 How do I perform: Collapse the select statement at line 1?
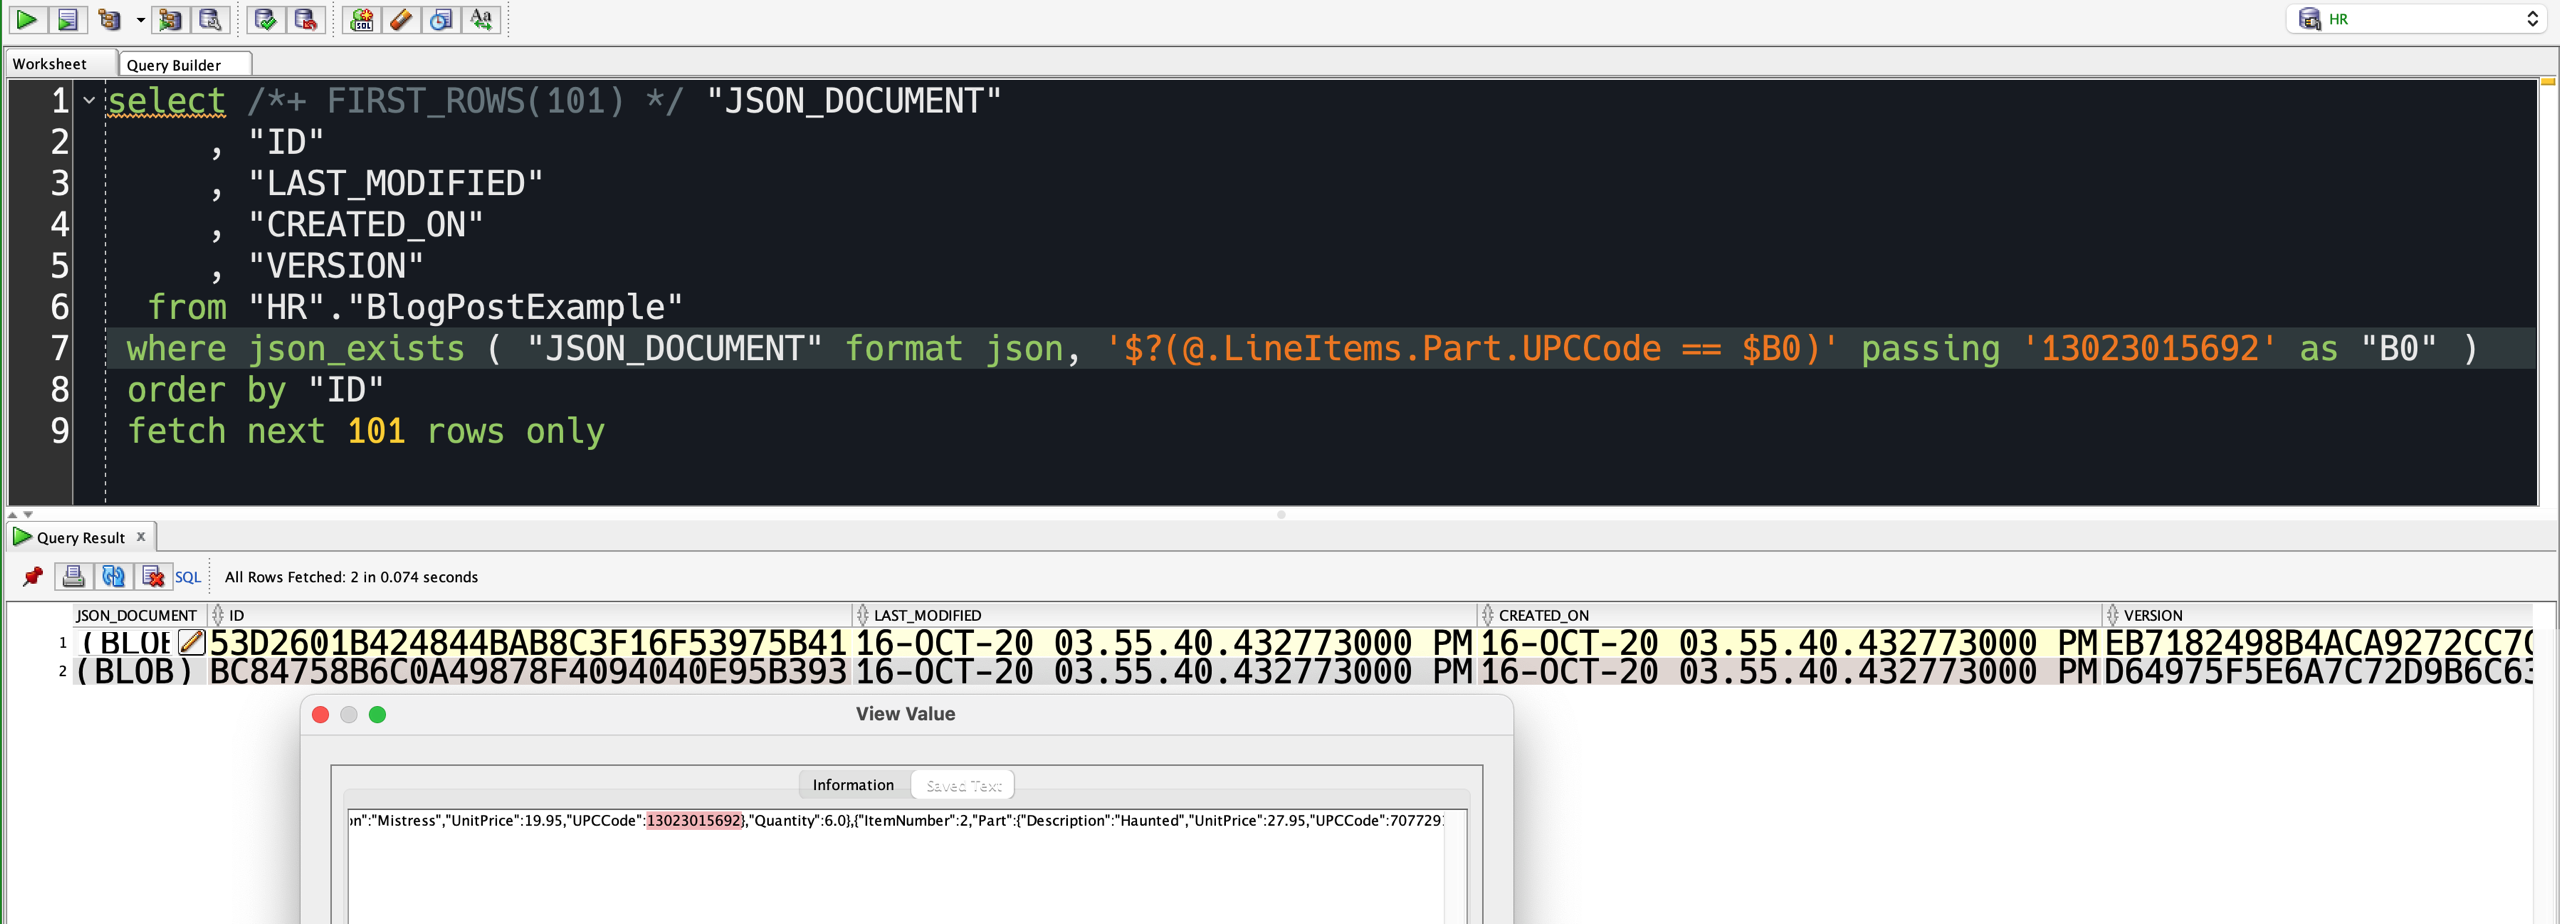89,100
